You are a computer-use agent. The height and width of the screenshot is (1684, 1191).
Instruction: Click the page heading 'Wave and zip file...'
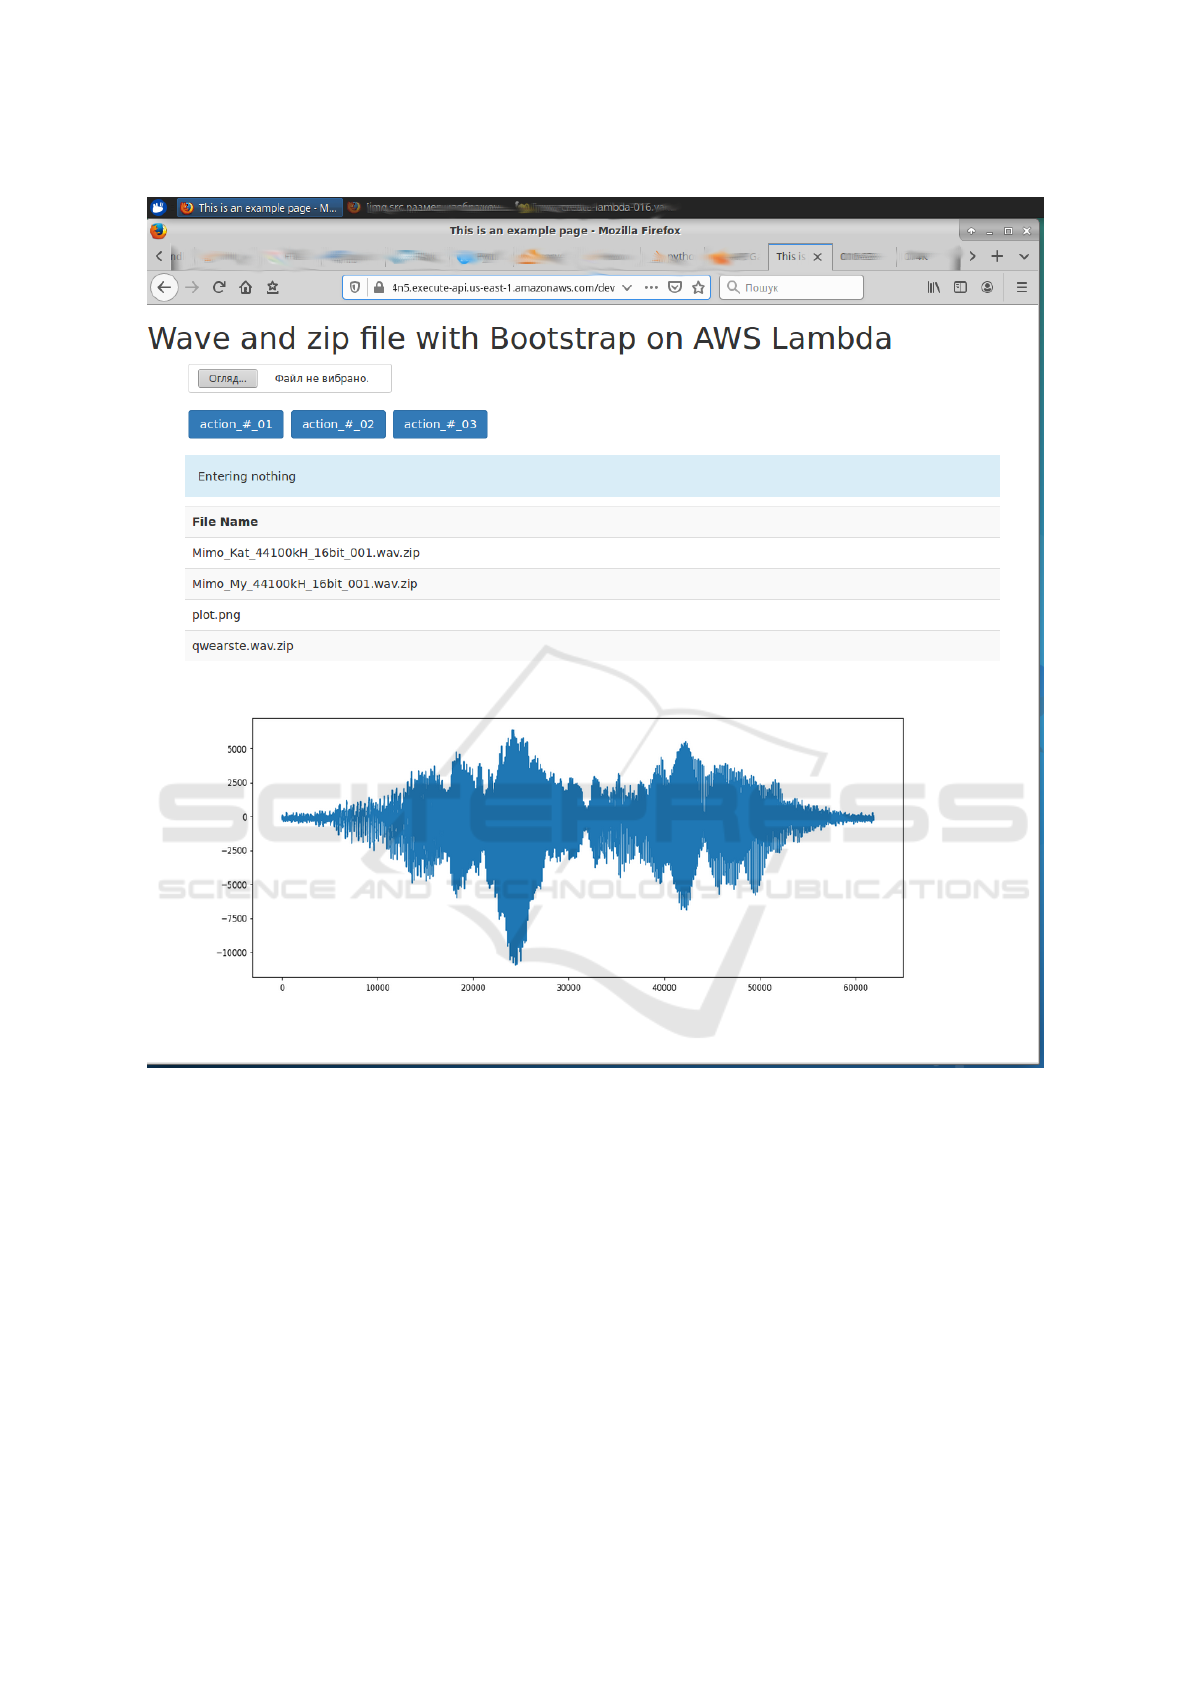pos(520,339)
